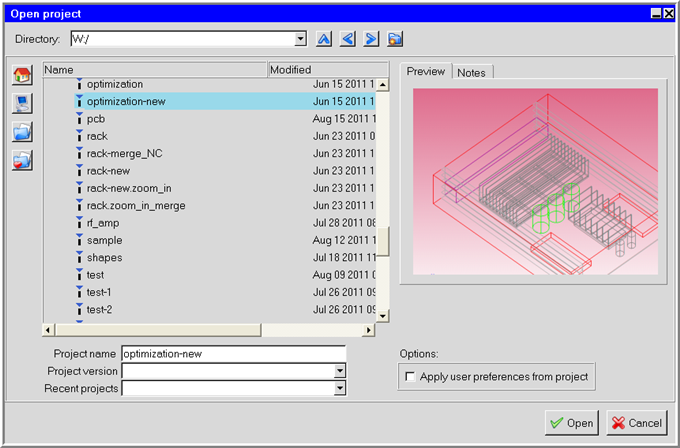Select the rack-new.zoom_in project
680x448 pixels.
(x=225, y=188)
